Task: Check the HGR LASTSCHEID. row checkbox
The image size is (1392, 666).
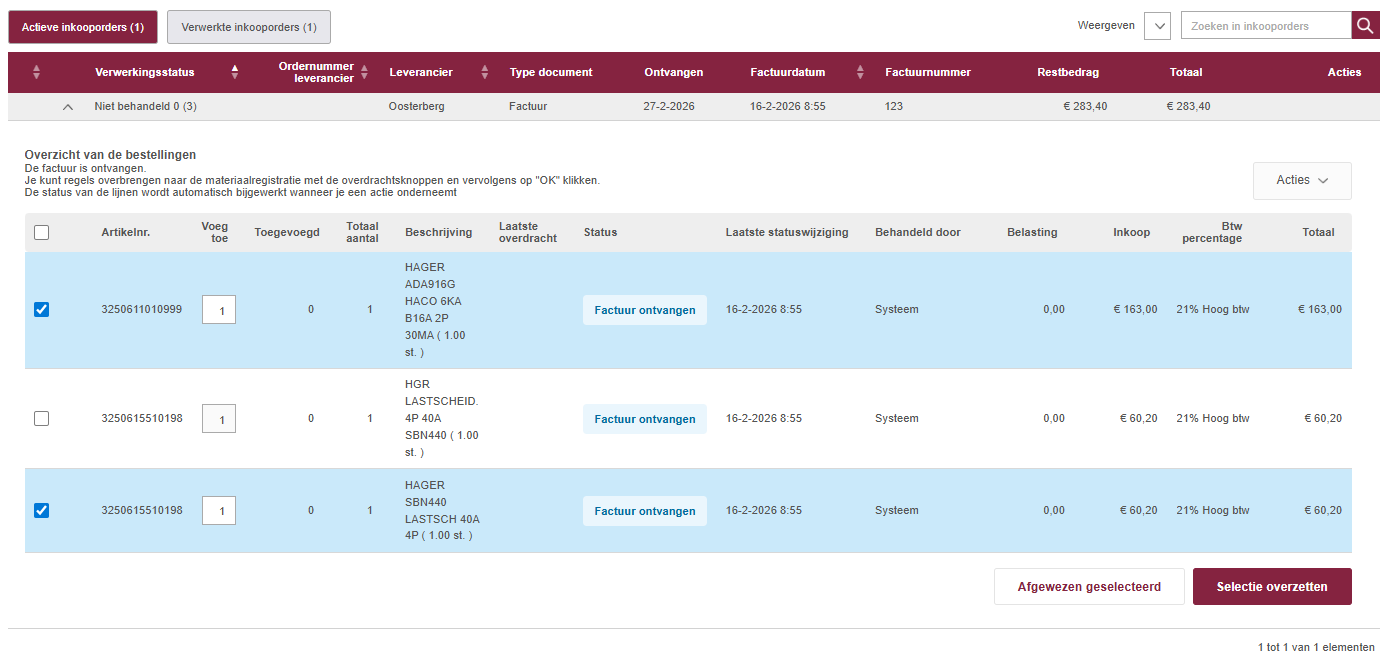Action: point(41,419)
